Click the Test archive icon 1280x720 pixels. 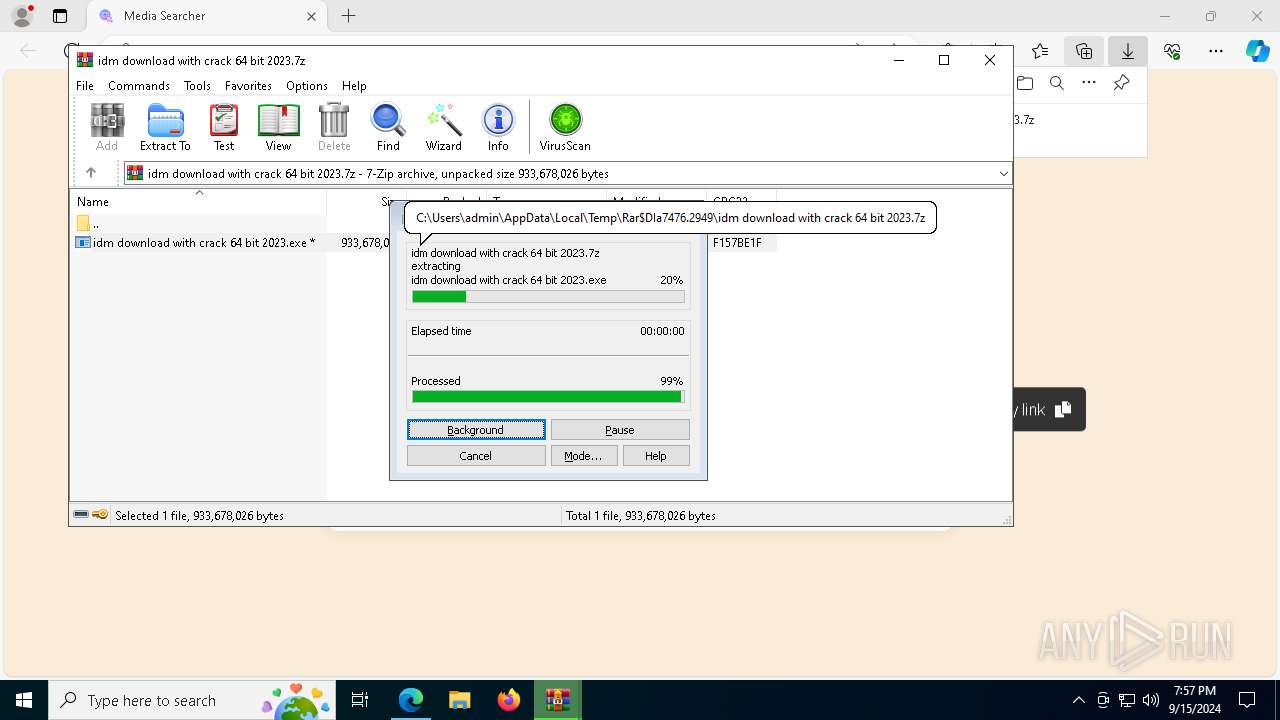(x=224, y=127)
